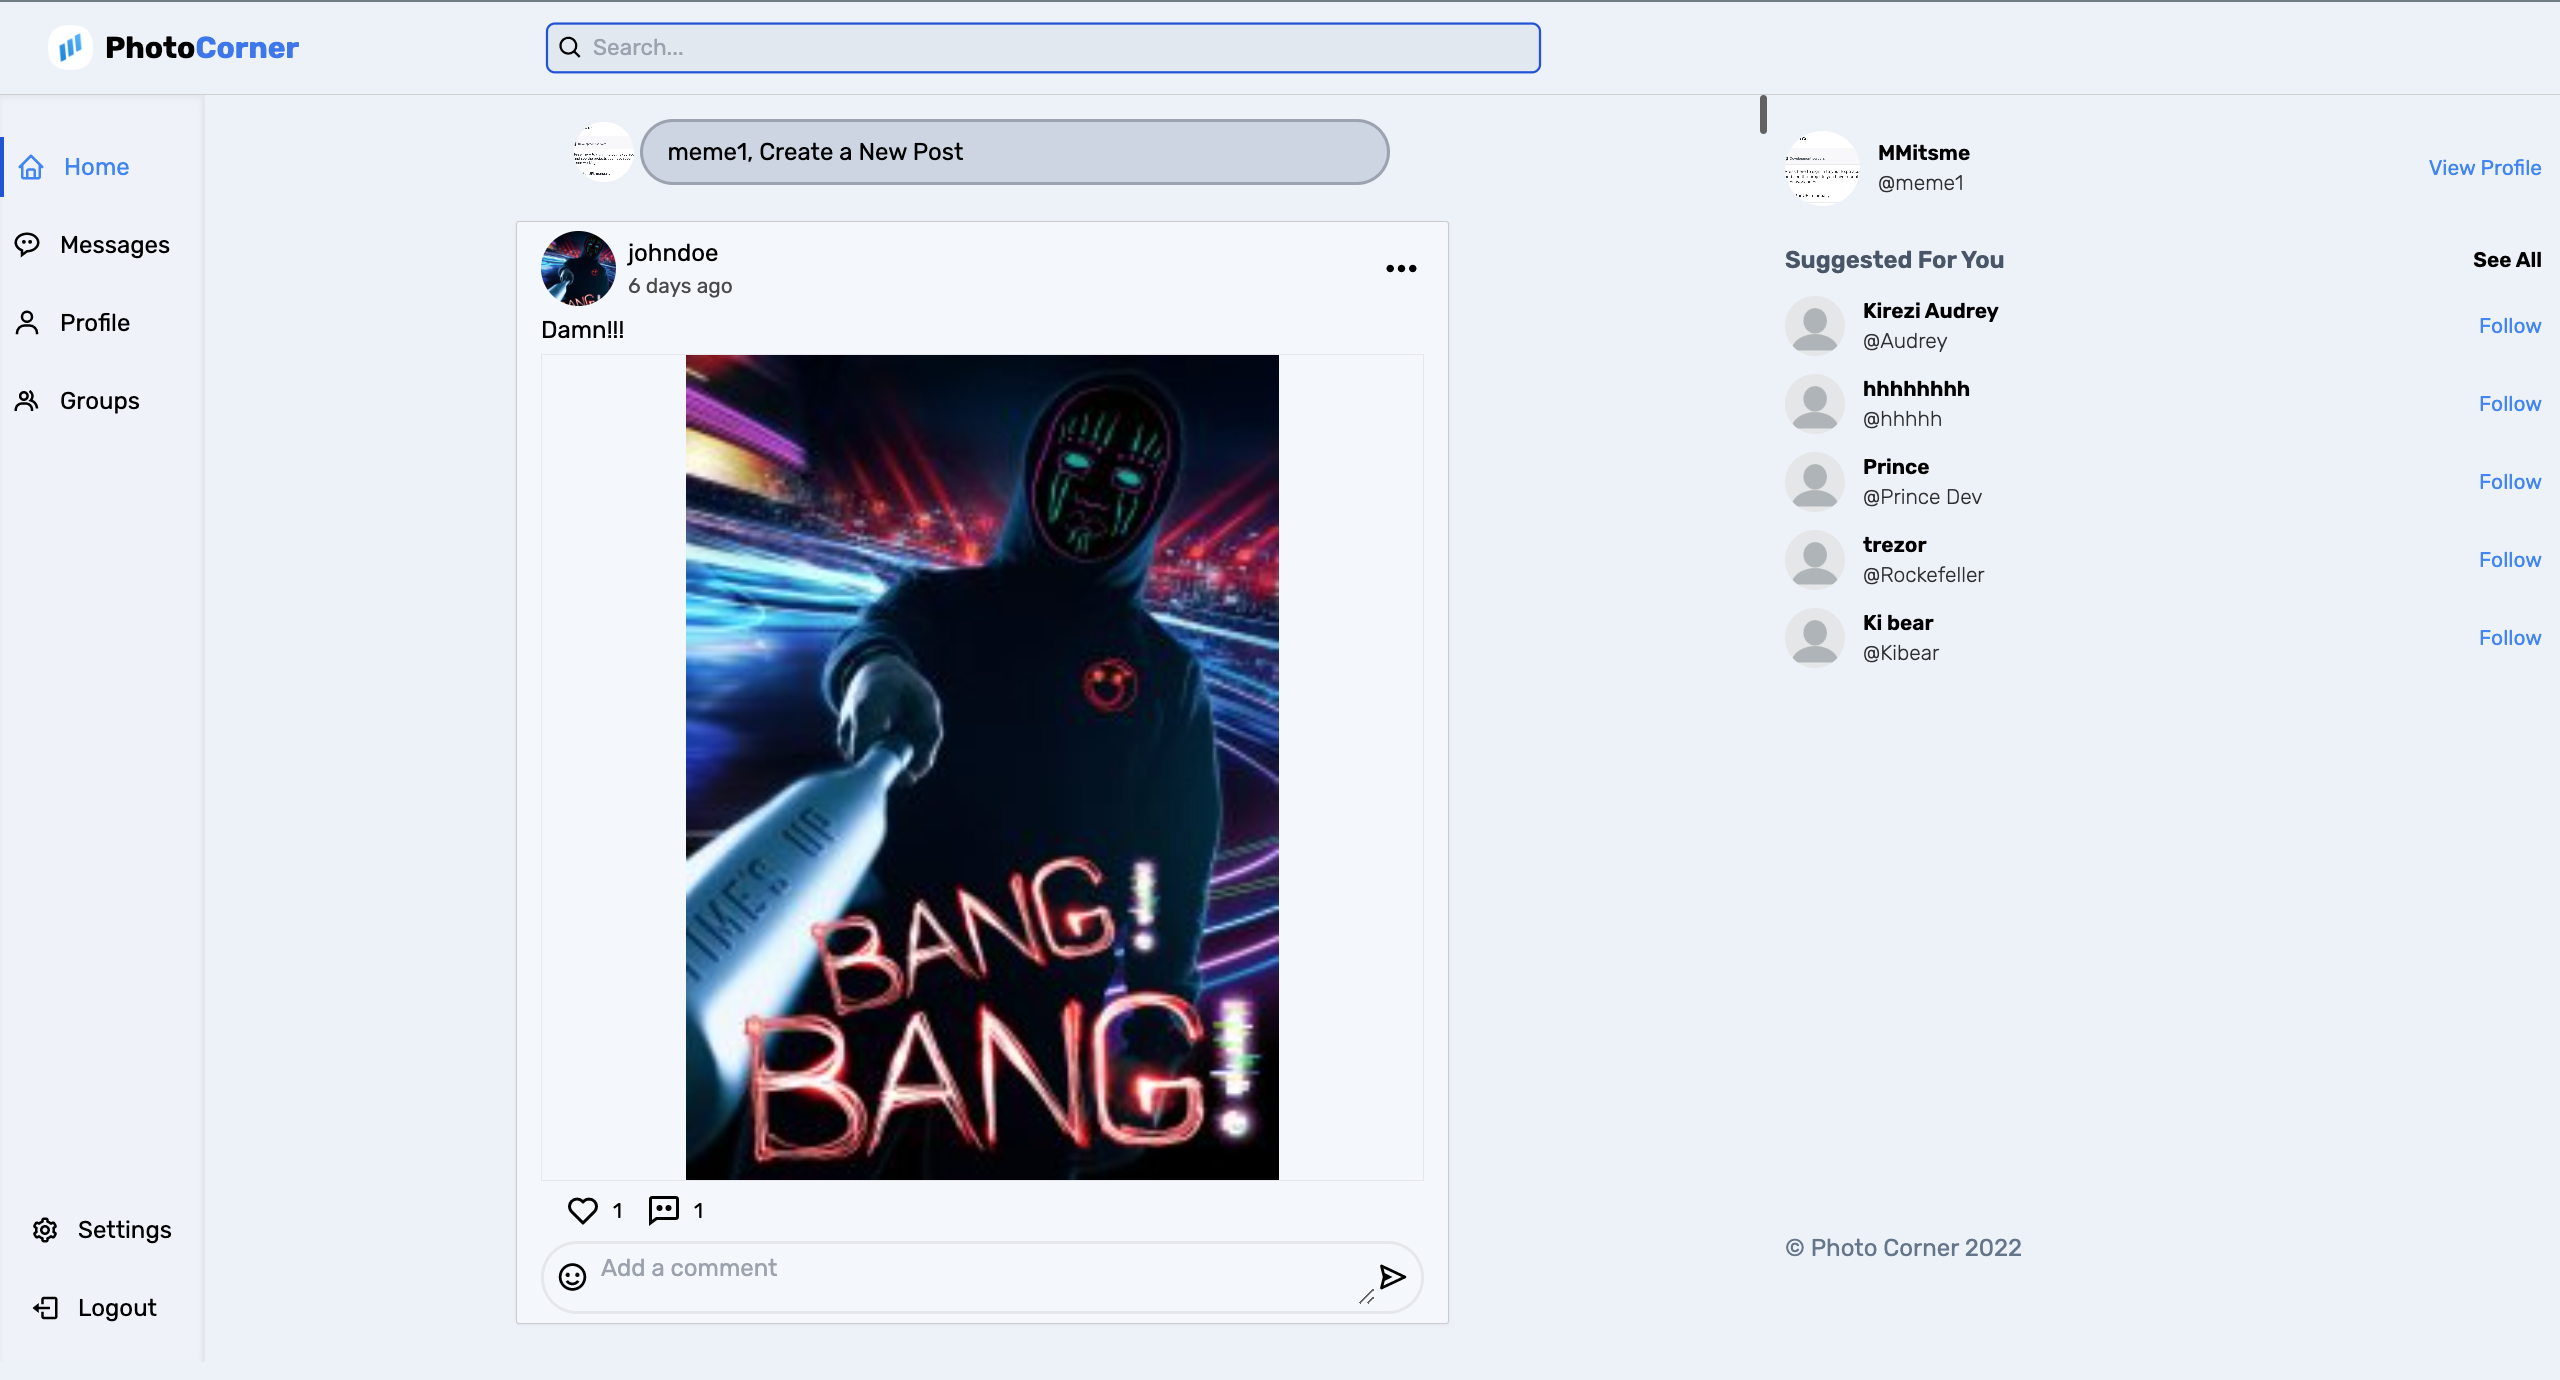This screenshot has width=2560, height=1380.
Task: Click comment count next to bubble
Action: (698, 1211)
